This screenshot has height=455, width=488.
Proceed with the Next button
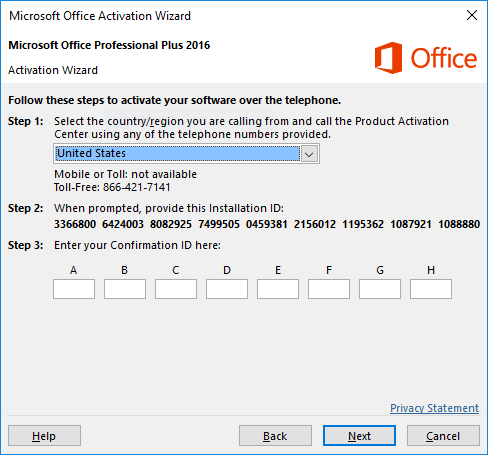click(x=359, y=436)
